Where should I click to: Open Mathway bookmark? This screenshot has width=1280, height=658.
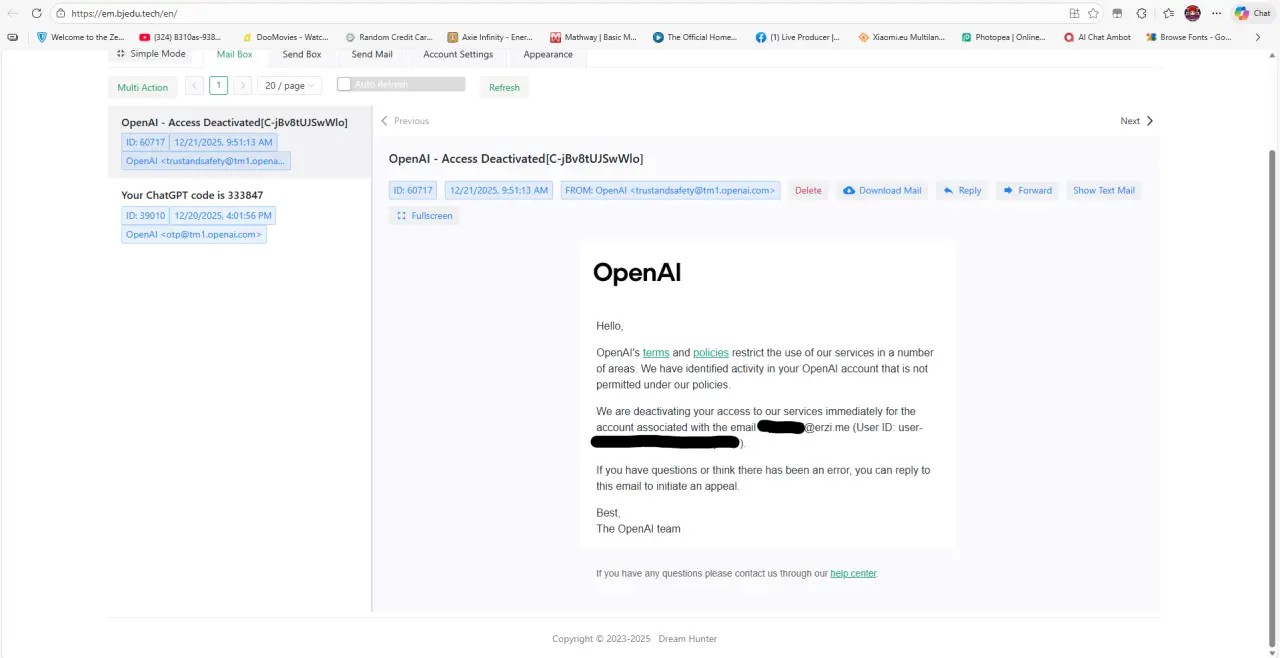[593, 37]
